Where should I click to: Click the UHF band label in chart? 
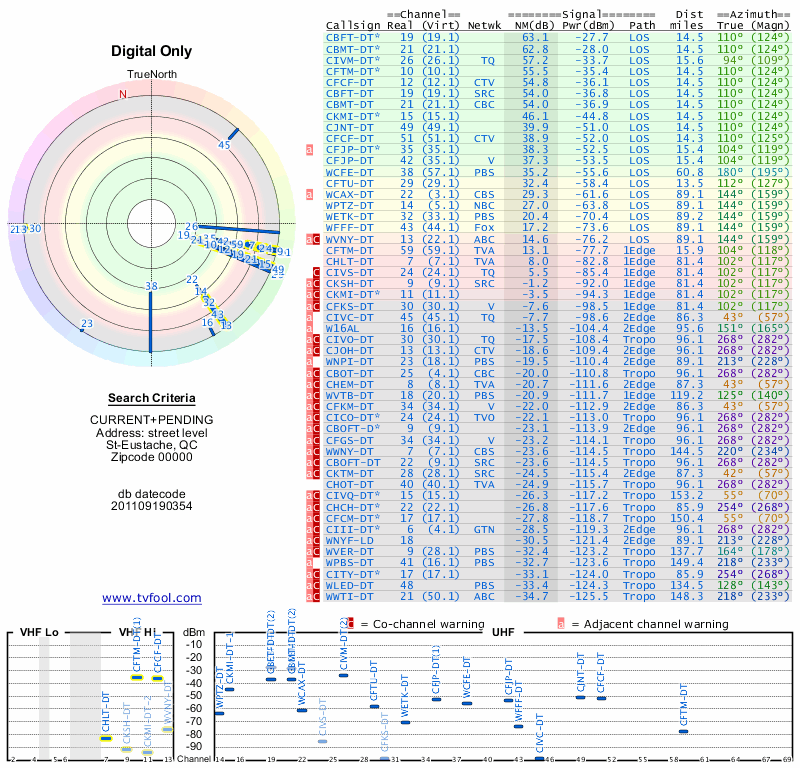coord(503,632)
